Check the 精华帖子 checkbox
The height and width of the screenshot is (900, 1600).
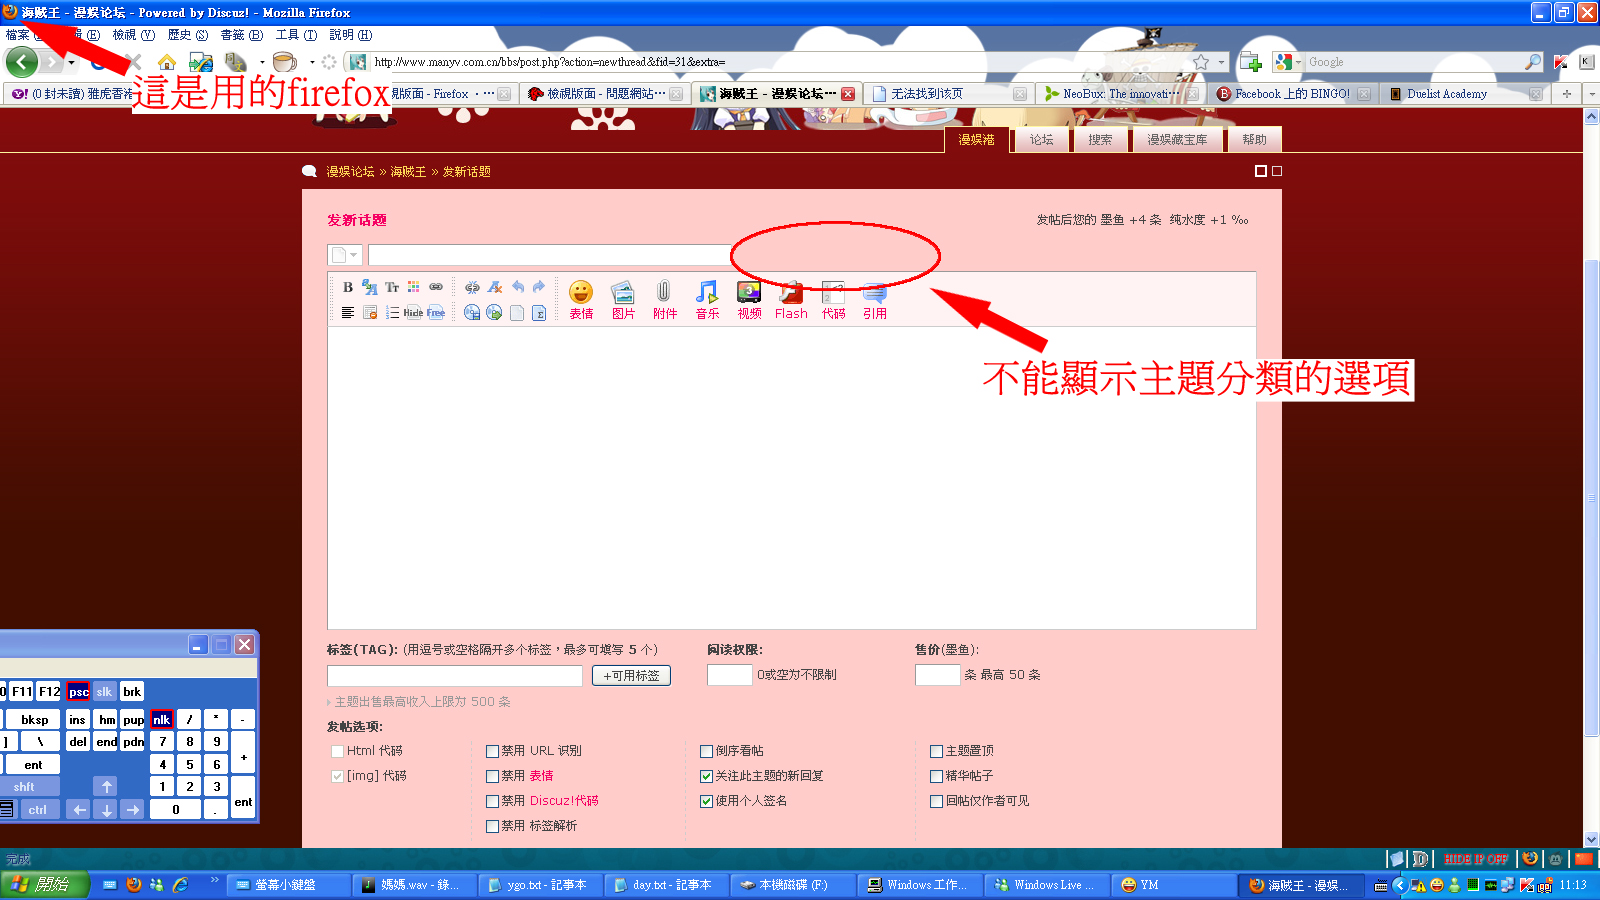(x=936, y=776)
